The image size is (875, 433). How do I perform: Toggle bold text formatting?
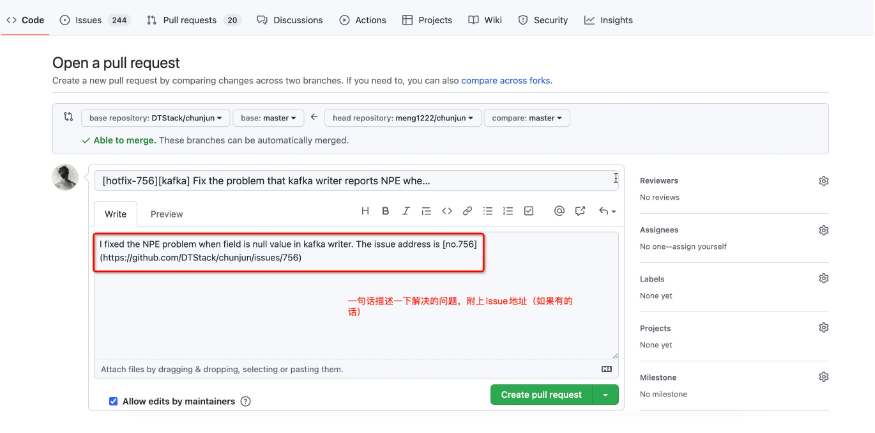pyautogui.click(x=386, y=211)
